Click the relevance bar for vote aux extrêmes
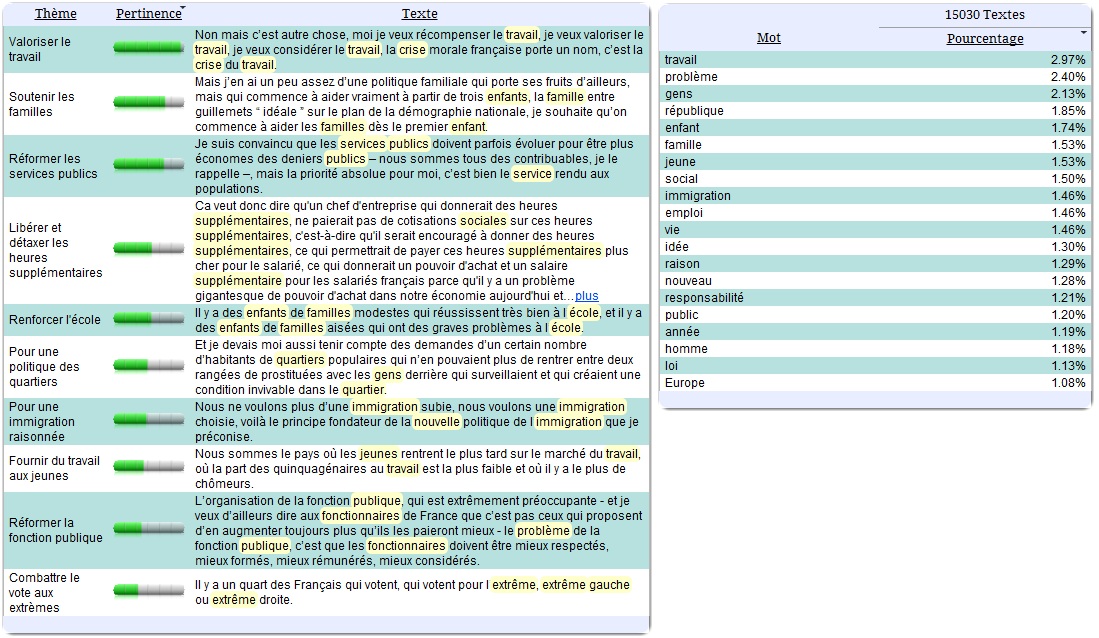This screenshot has height=638, width=1099. pyautogui.click(x=149, y=591)
